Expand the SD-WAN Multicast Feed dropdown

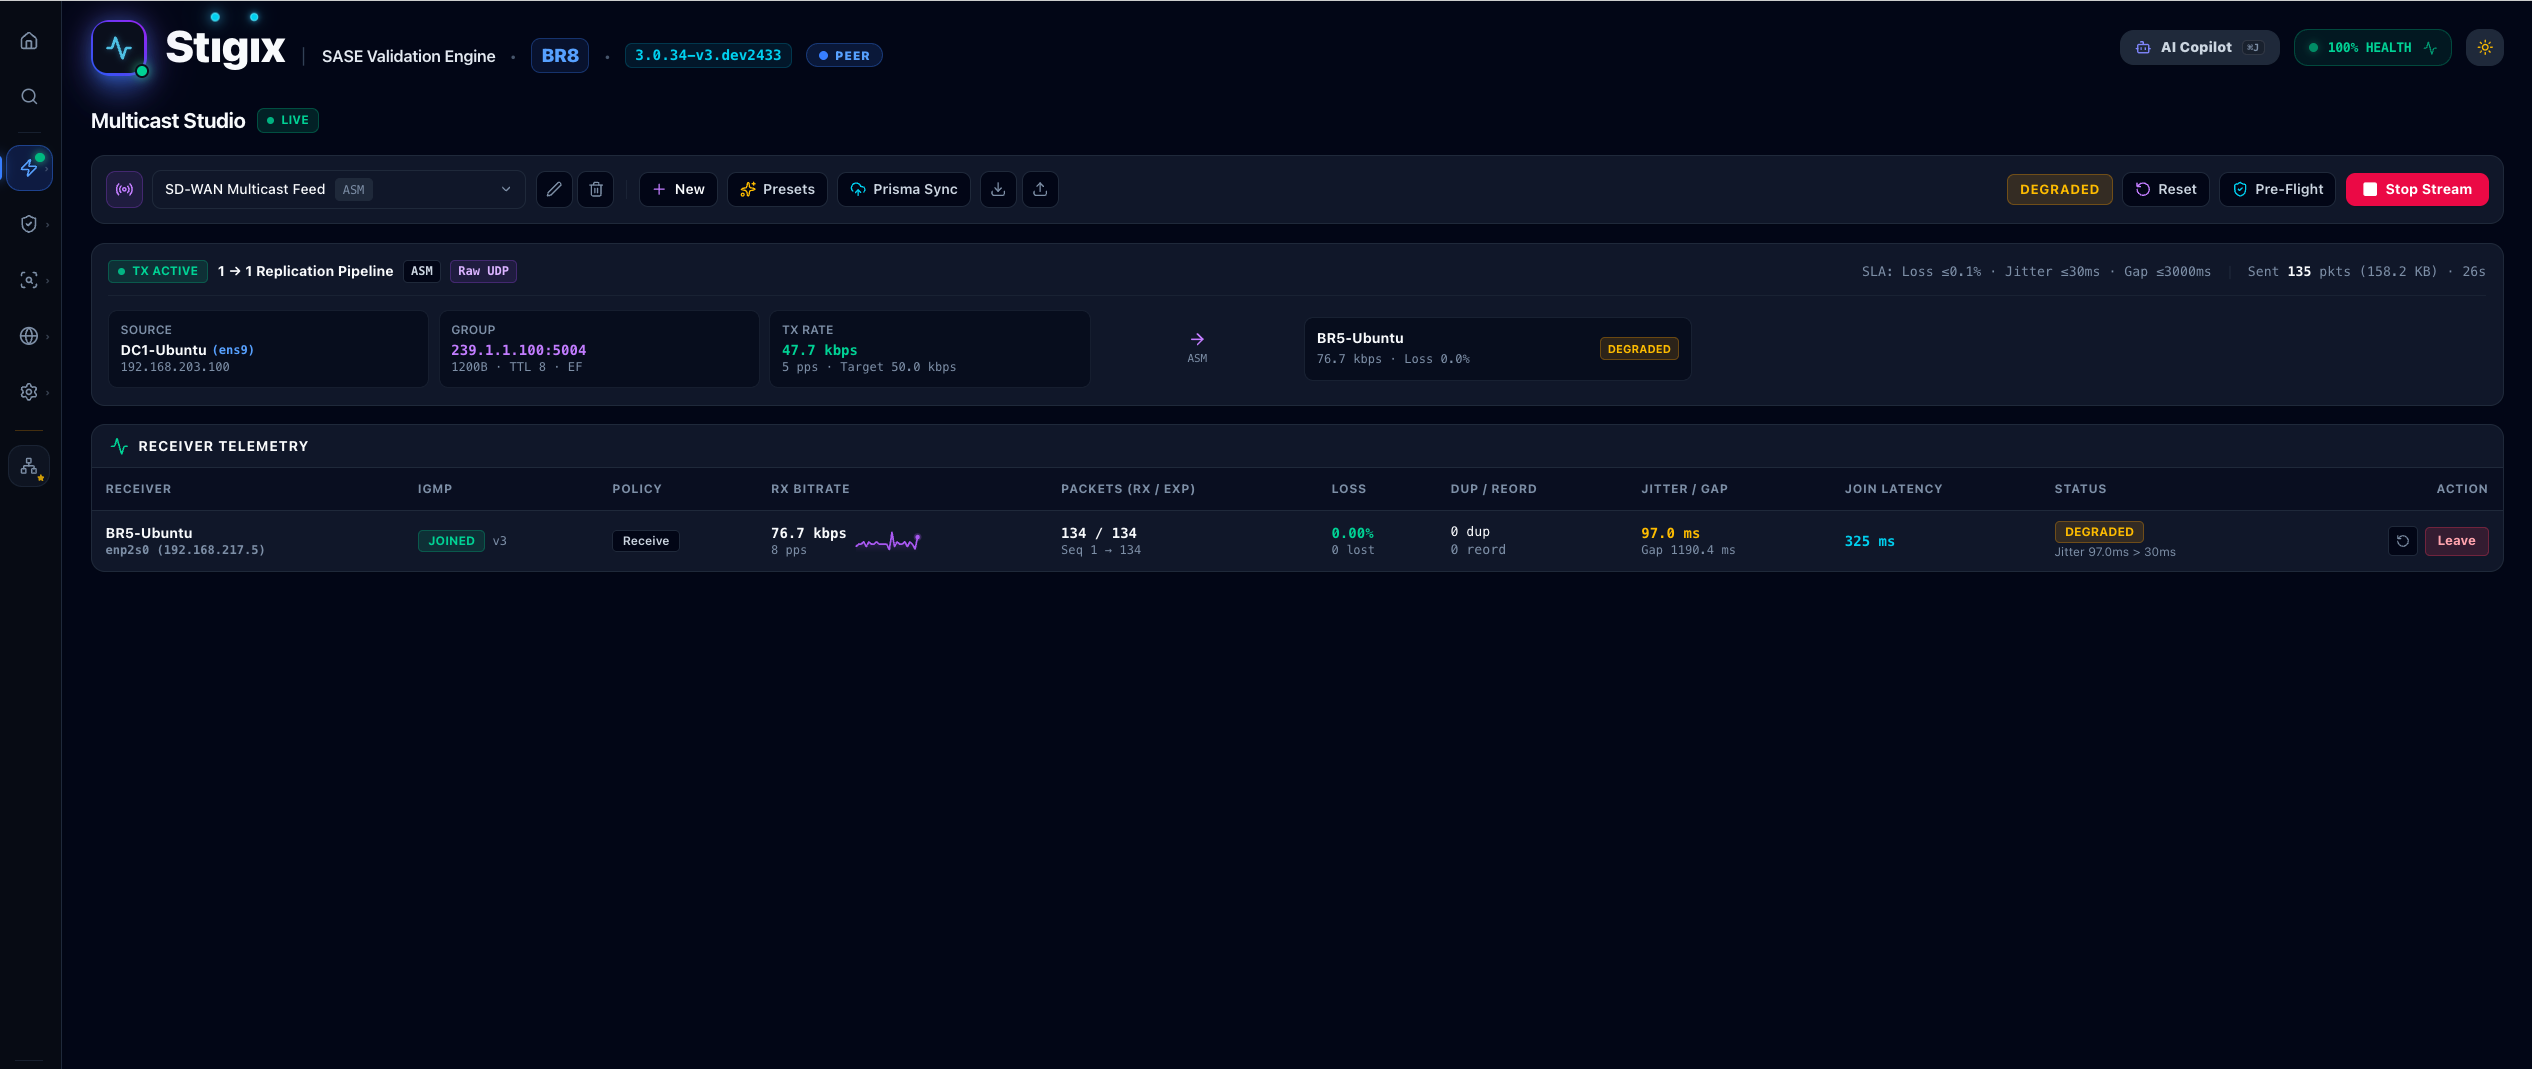coord(338,189)
